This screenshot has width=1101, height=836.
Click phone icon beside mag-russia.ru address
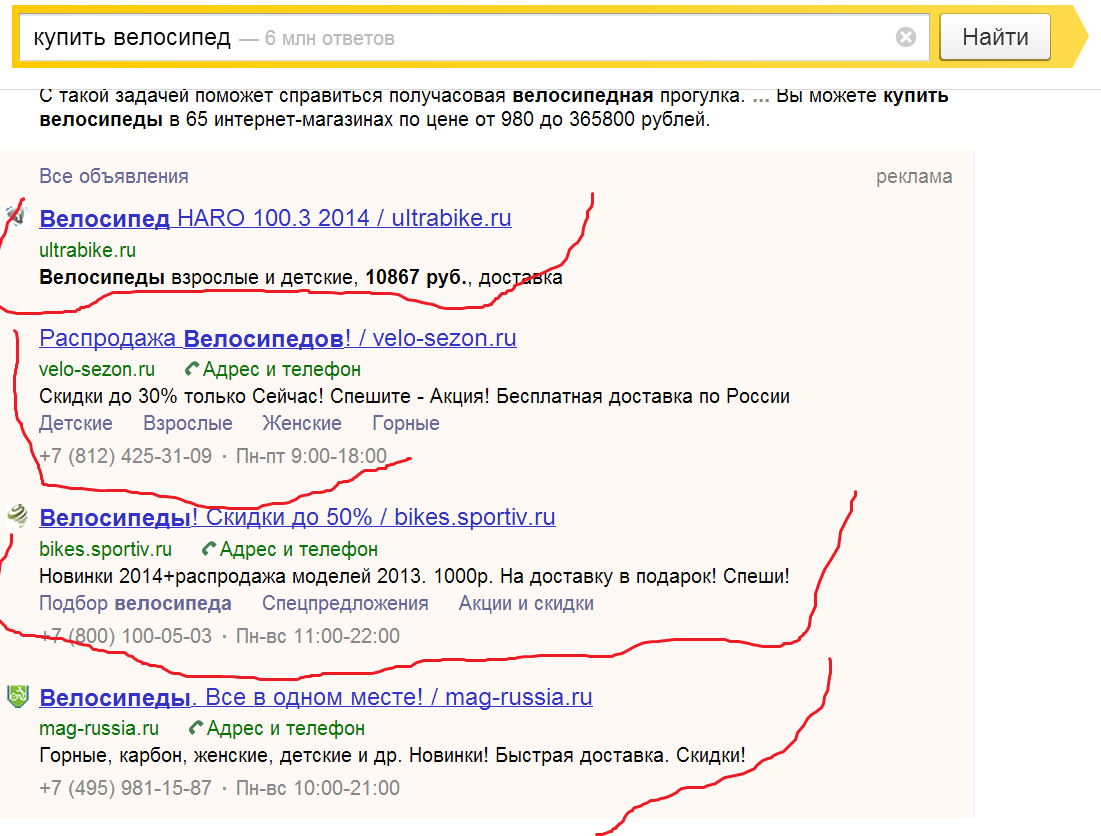point(196,728)
